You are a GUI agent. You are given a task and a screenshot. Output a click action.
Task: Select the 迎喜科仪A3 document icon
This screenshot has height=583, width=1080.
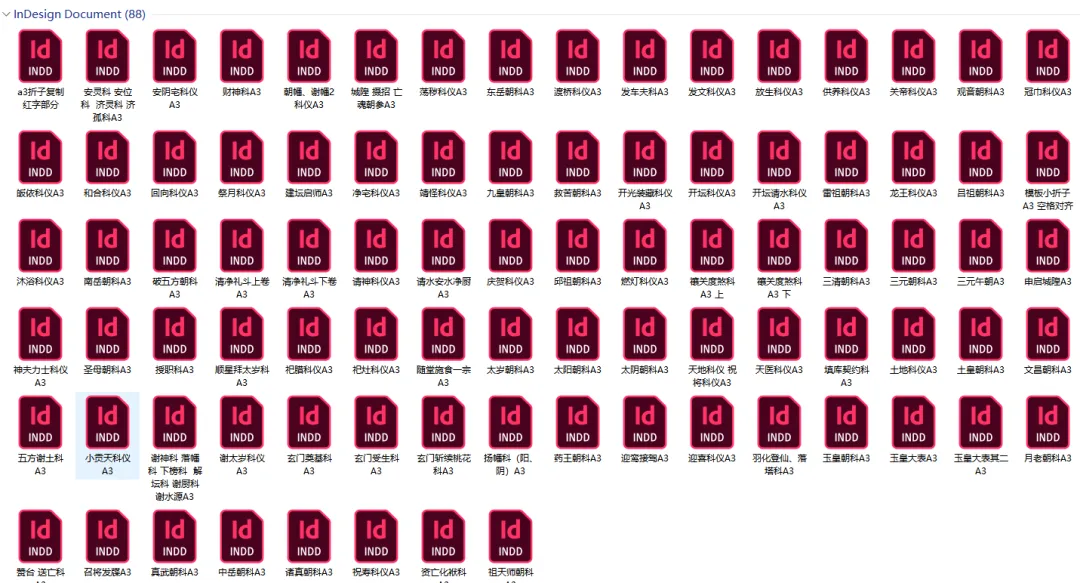click(712, 422)
